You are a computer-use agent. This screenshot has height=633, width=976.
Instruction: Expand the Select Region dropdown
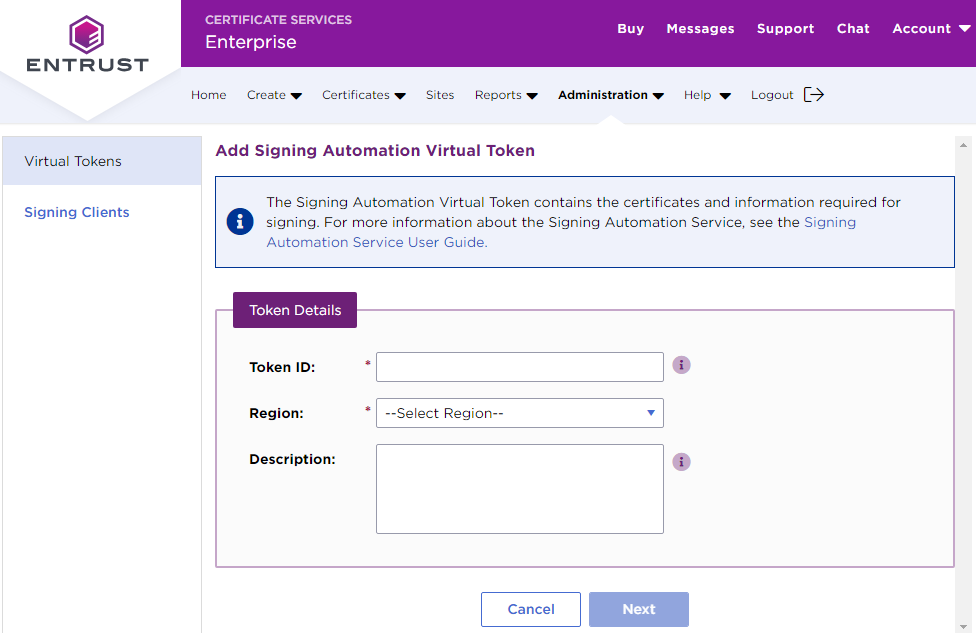[519, 413]
